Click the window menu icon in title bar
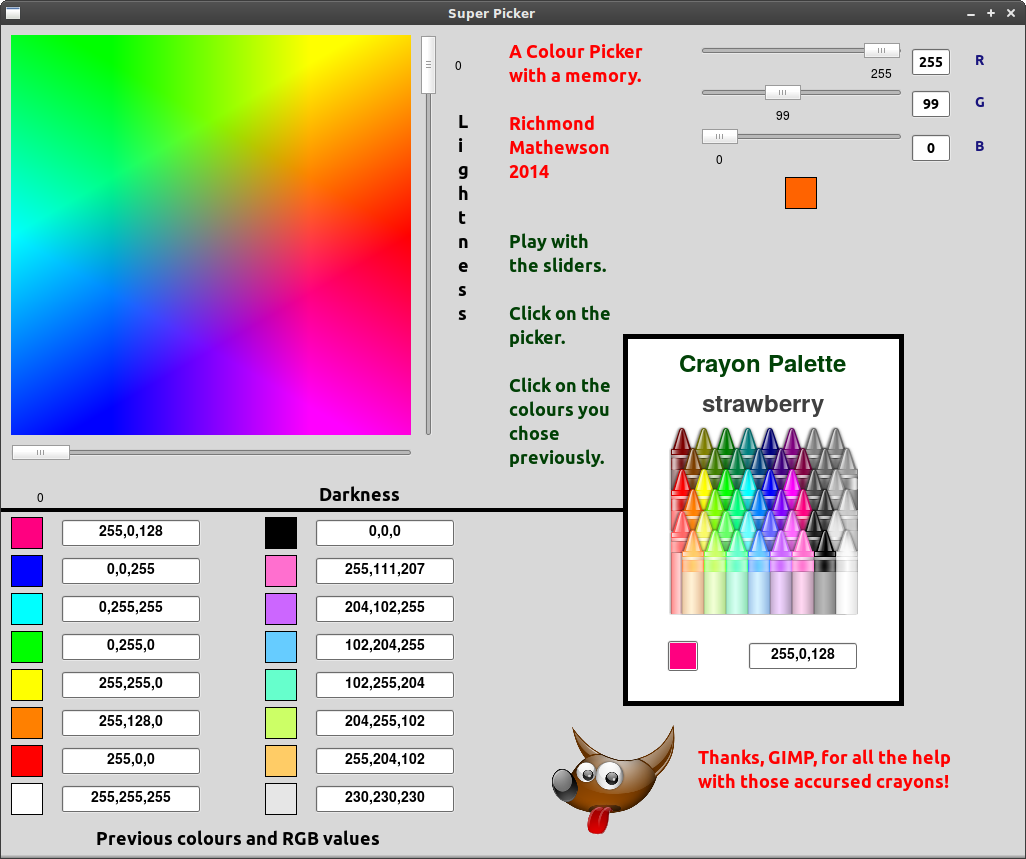 (13, 13)
